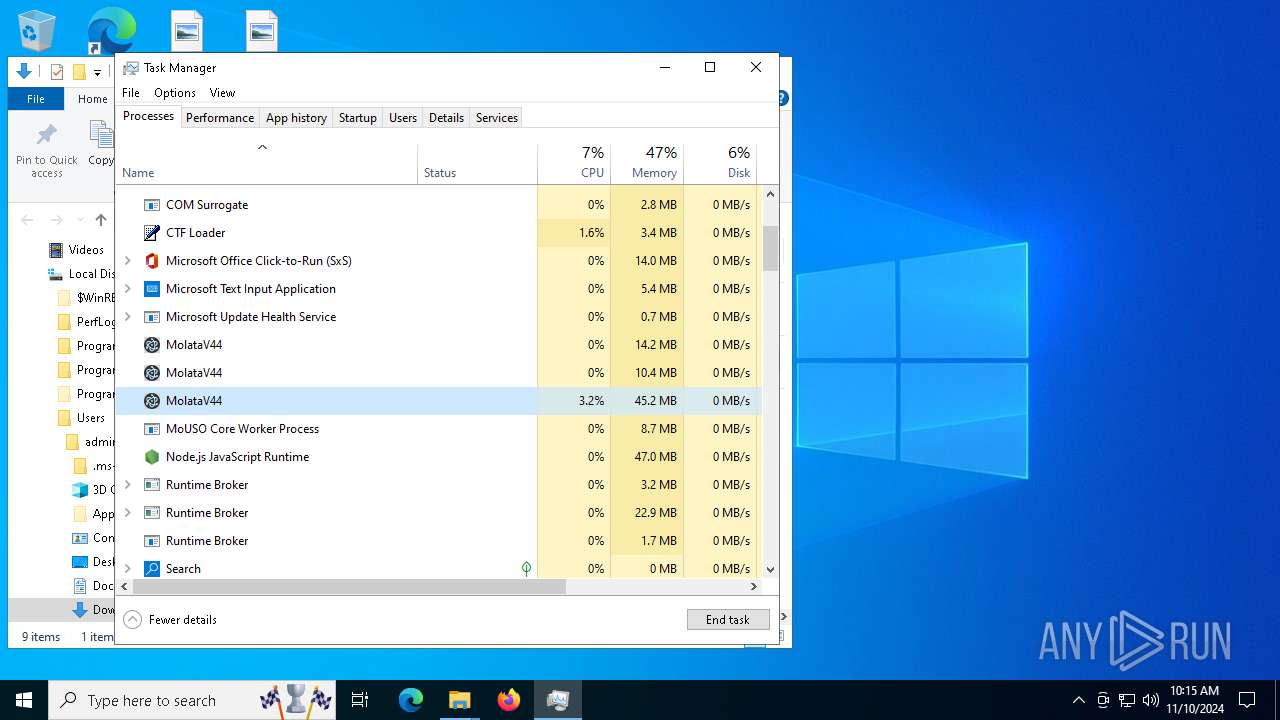Show hidden system tray icons
The height and width of the screenshot is (720, 1280).
[x=1078, y=700]
